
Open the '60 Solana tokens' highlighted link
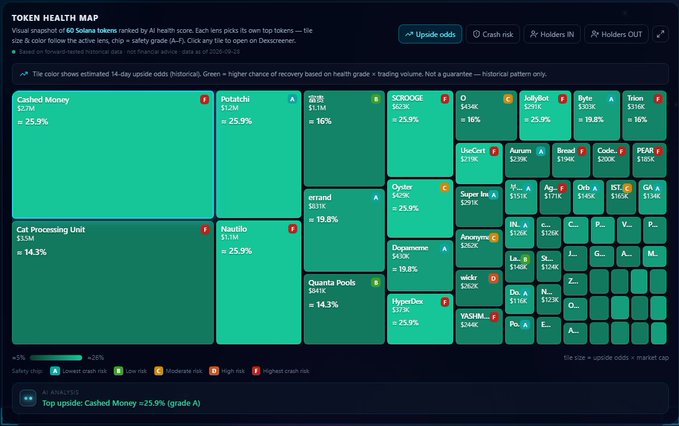(91, 30)
